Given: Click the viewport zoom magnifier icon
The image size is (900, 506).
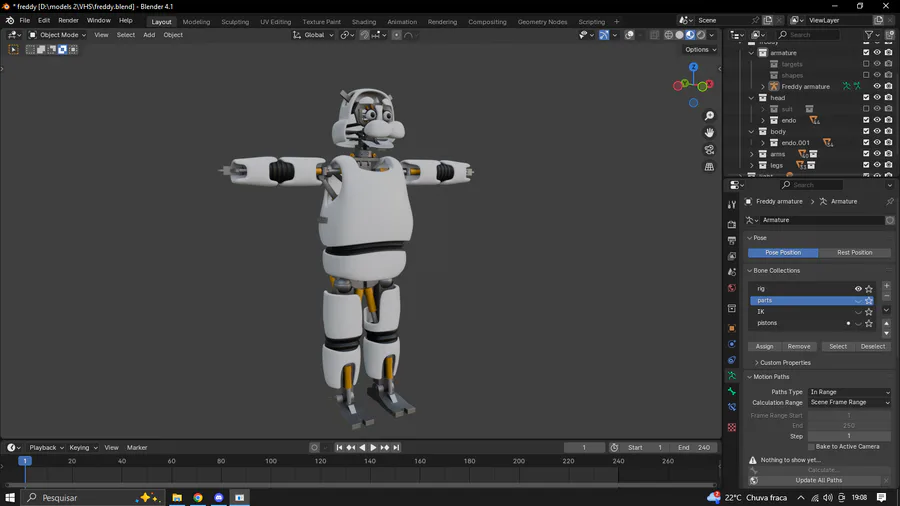Looking at the screenshot, I should coord(709,116).
